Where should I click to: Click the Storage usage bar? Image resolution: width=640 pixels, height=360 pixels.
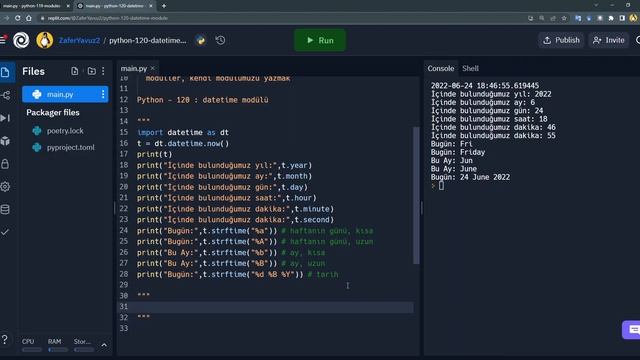84,350
